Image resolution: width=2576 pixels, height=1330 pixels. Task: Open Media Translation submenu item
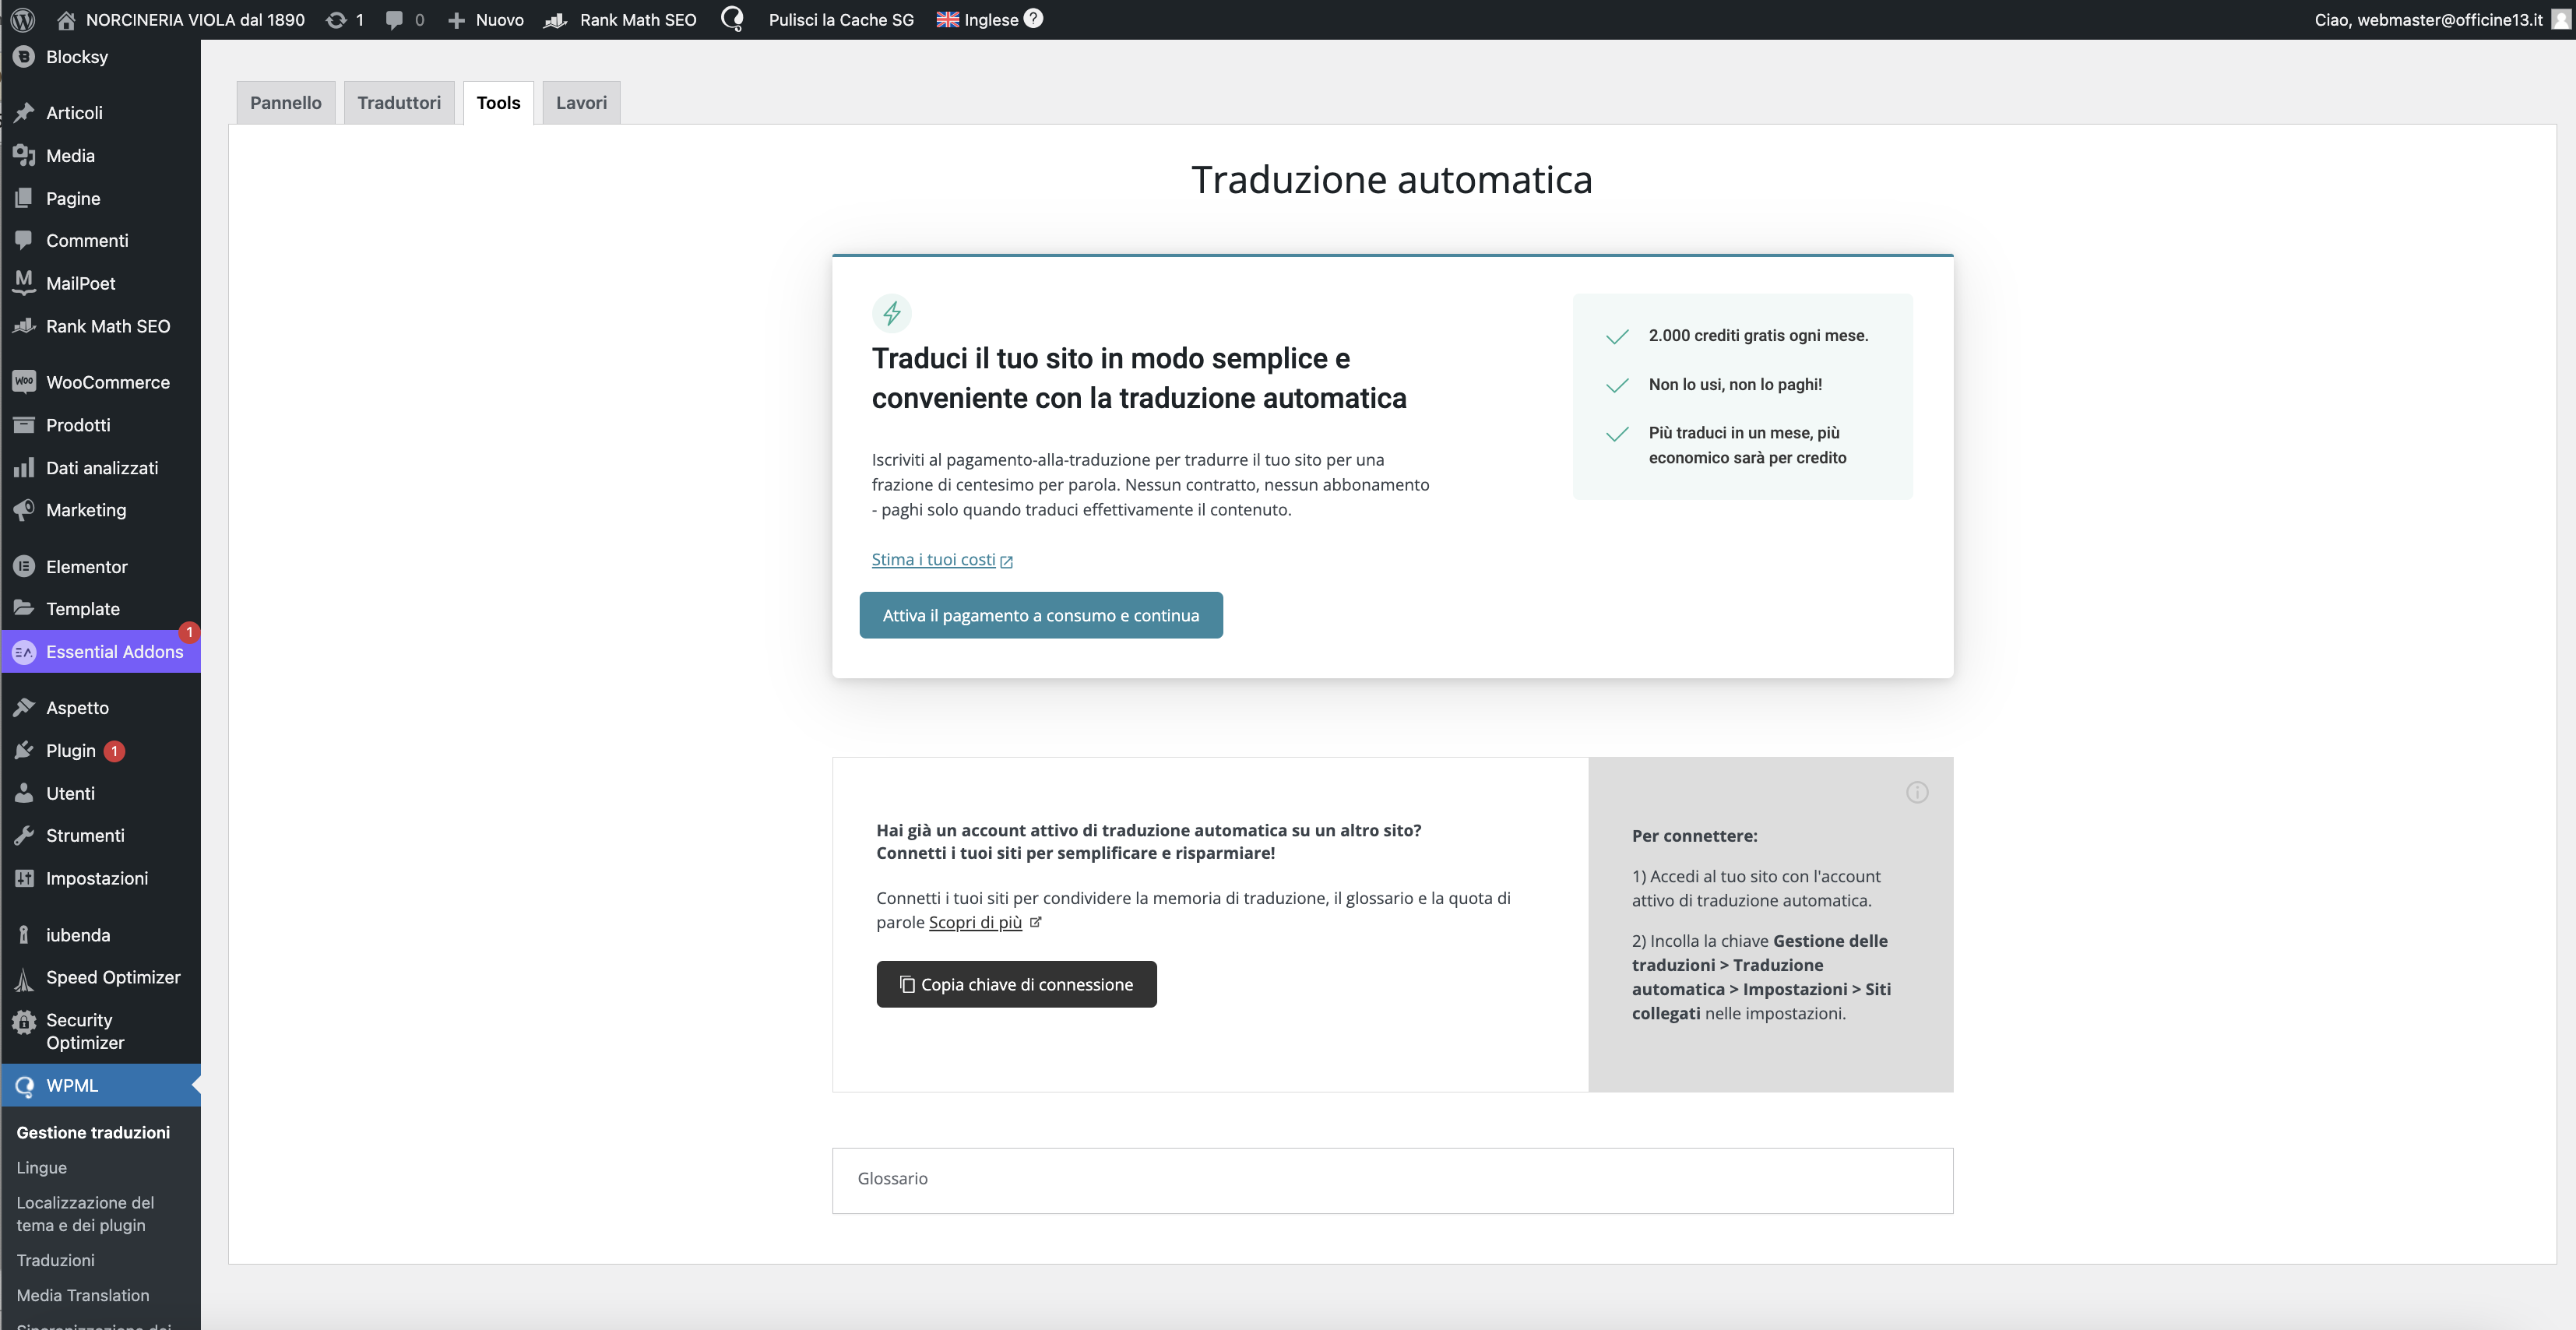[82, 1296]
